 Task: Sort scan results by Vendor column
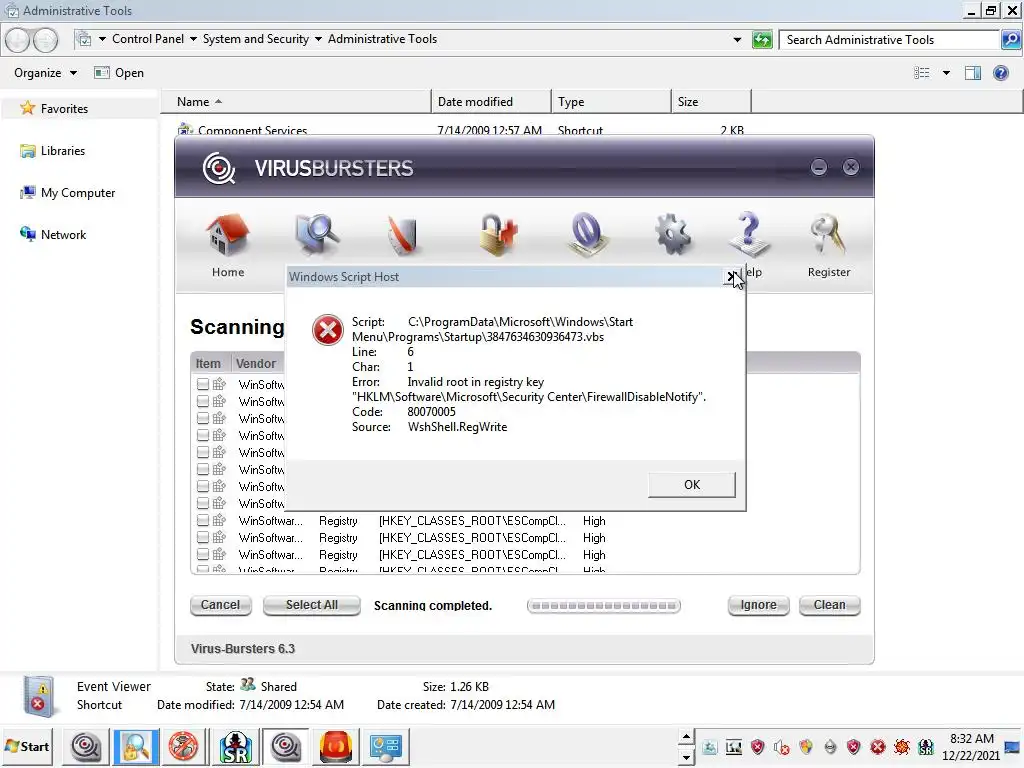(x=256, y=364)
